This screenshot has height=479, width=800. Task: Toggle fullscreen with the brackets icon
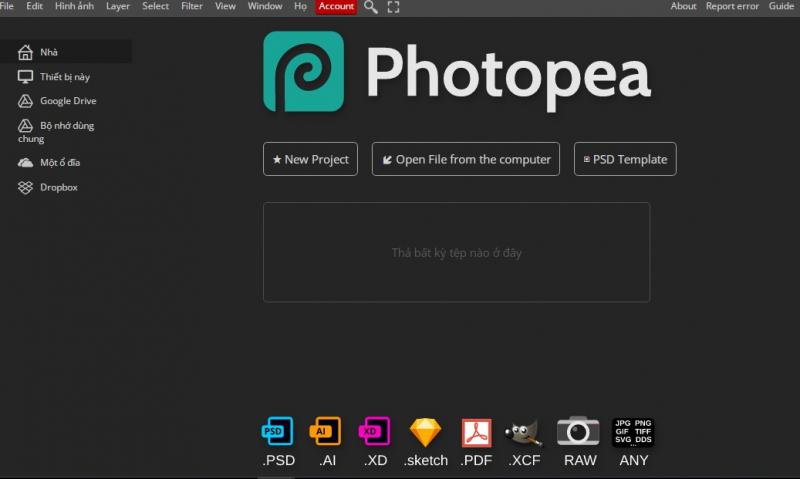393,7
